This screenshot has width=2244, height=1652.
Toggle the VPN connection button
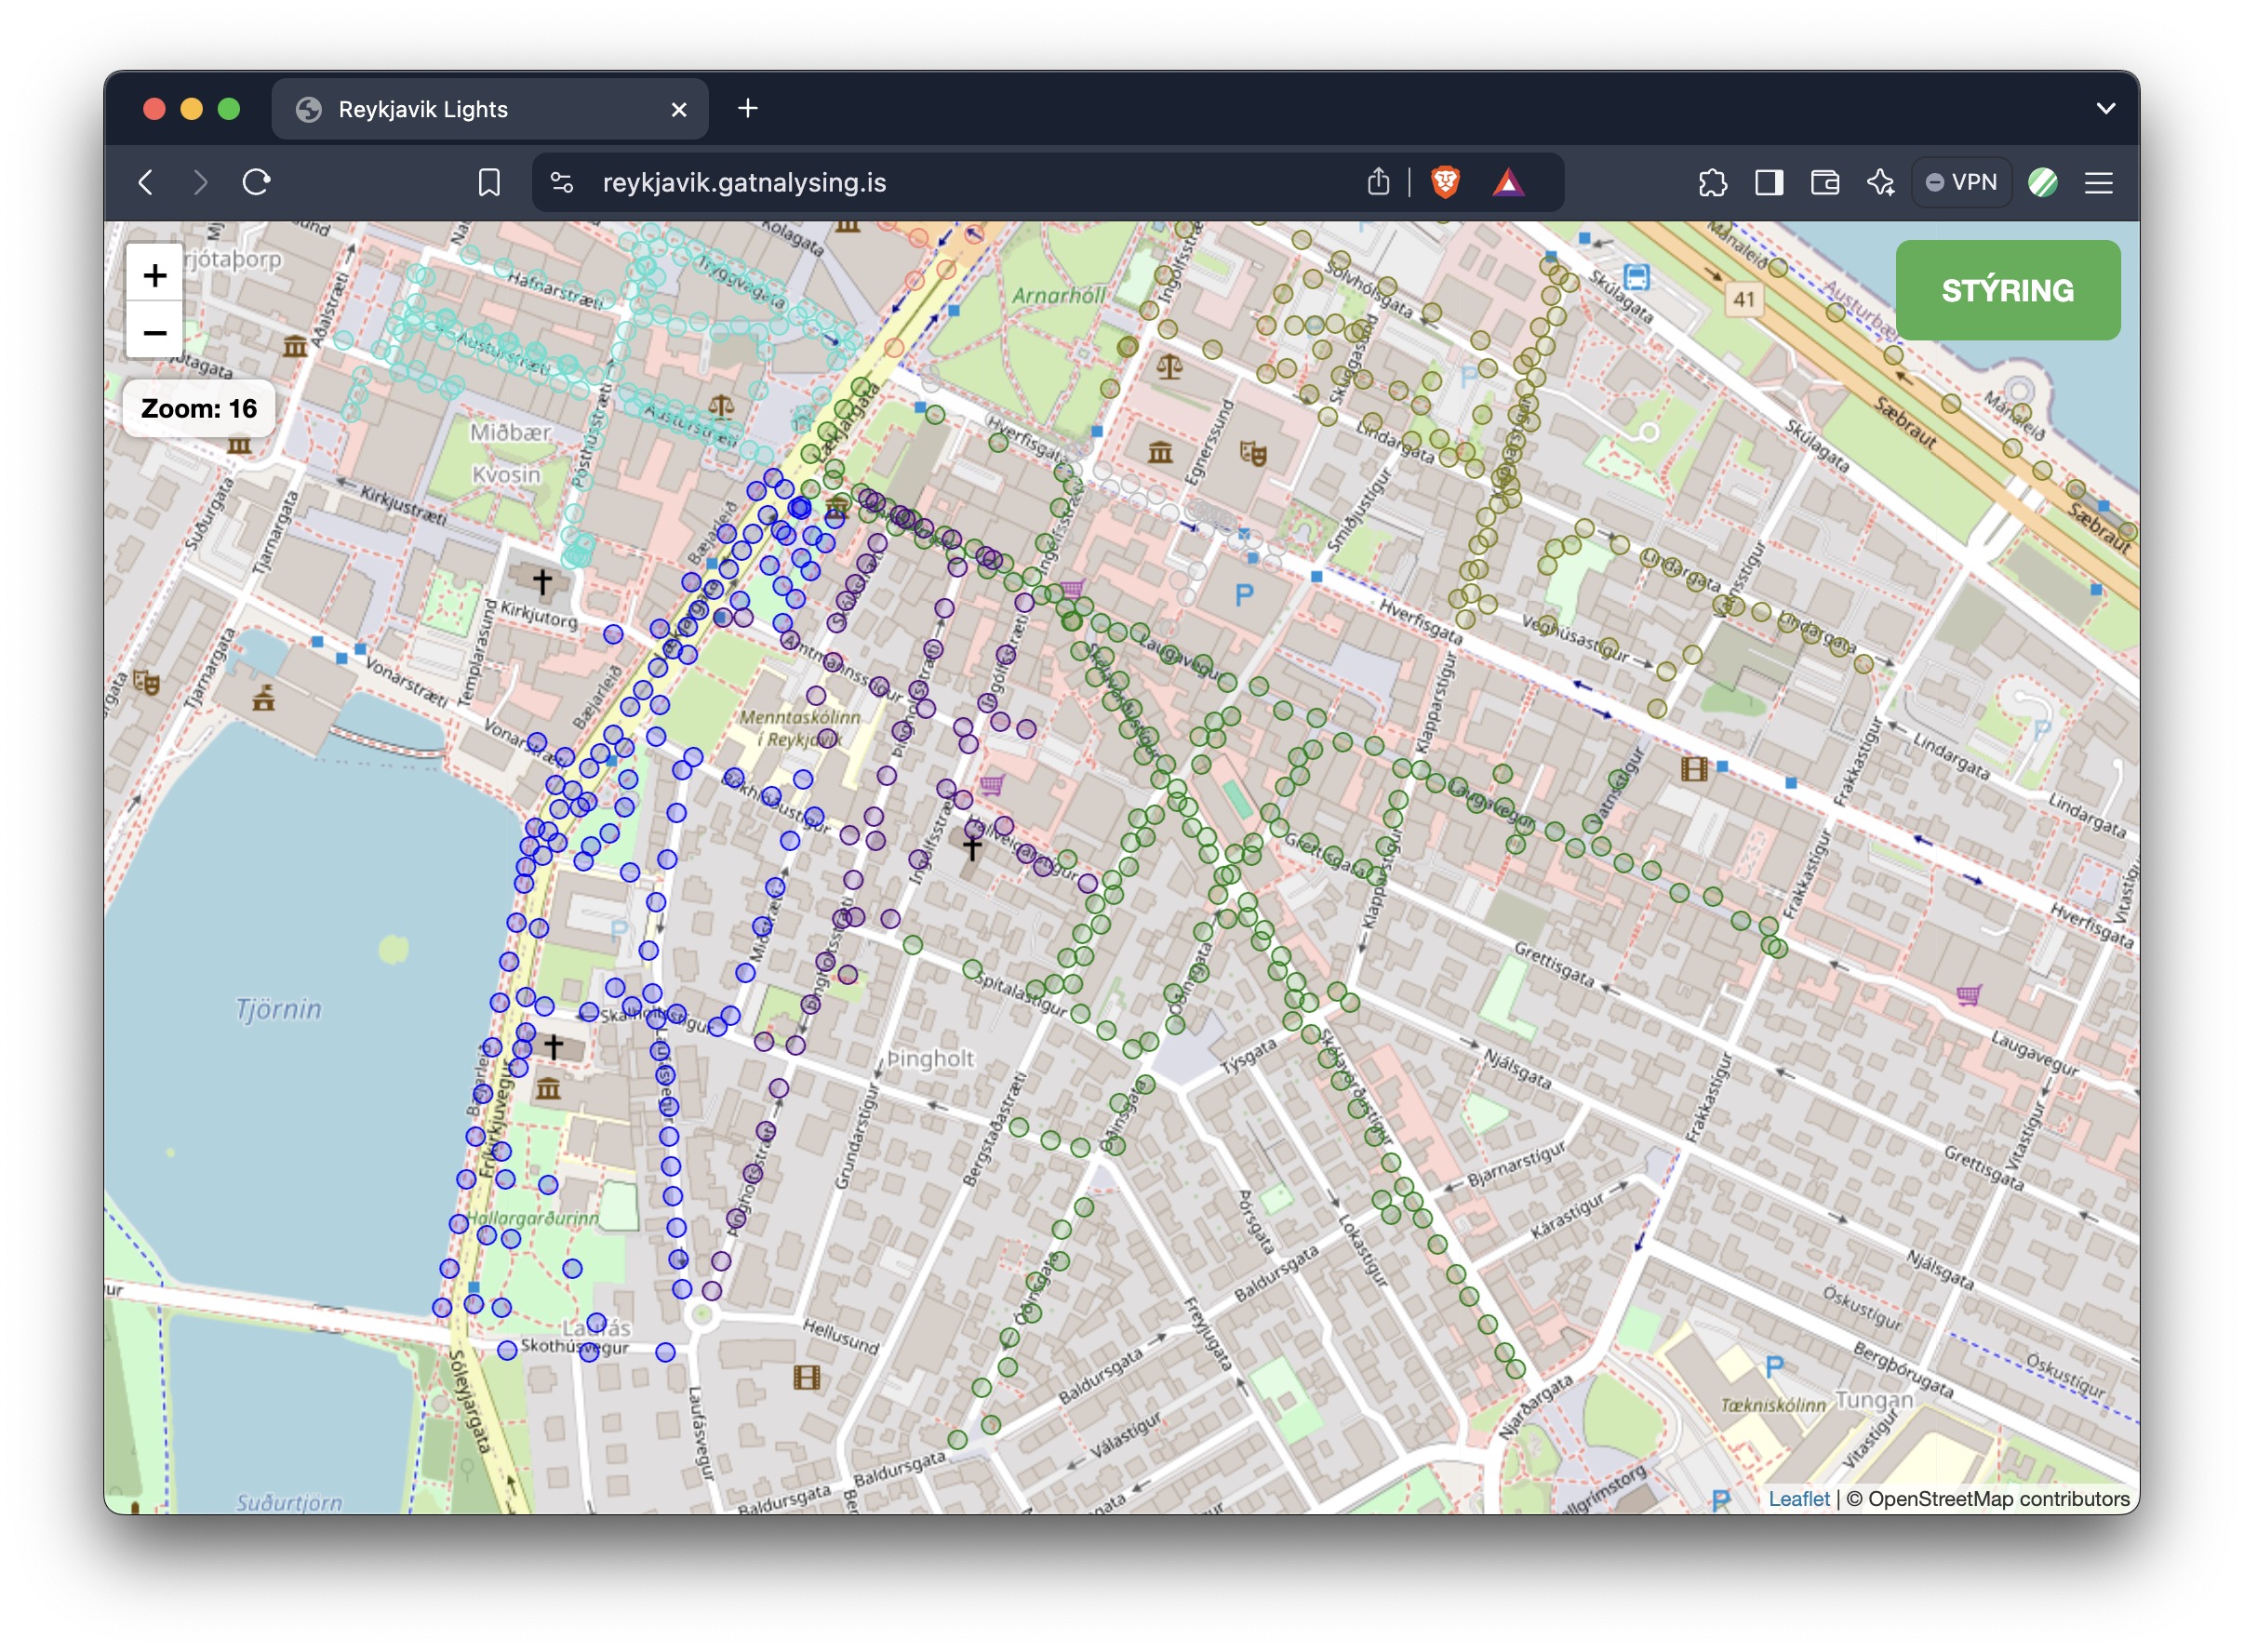1960,182
